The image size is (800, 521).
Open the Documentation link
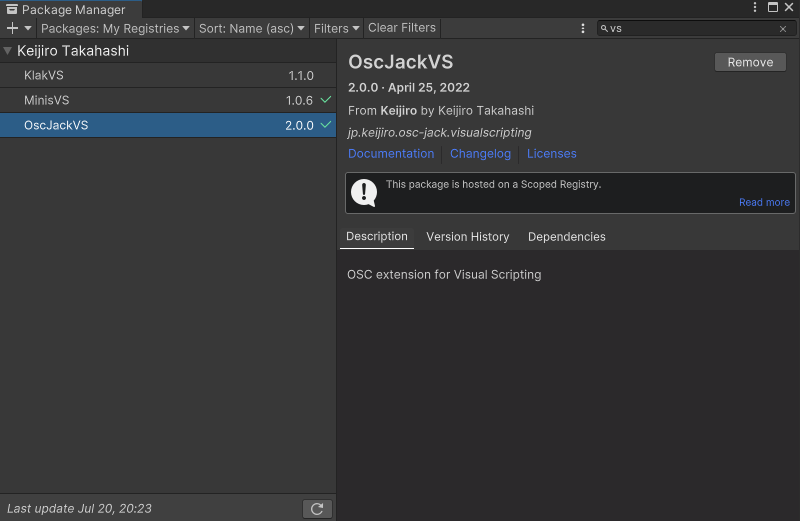(391, 154)
